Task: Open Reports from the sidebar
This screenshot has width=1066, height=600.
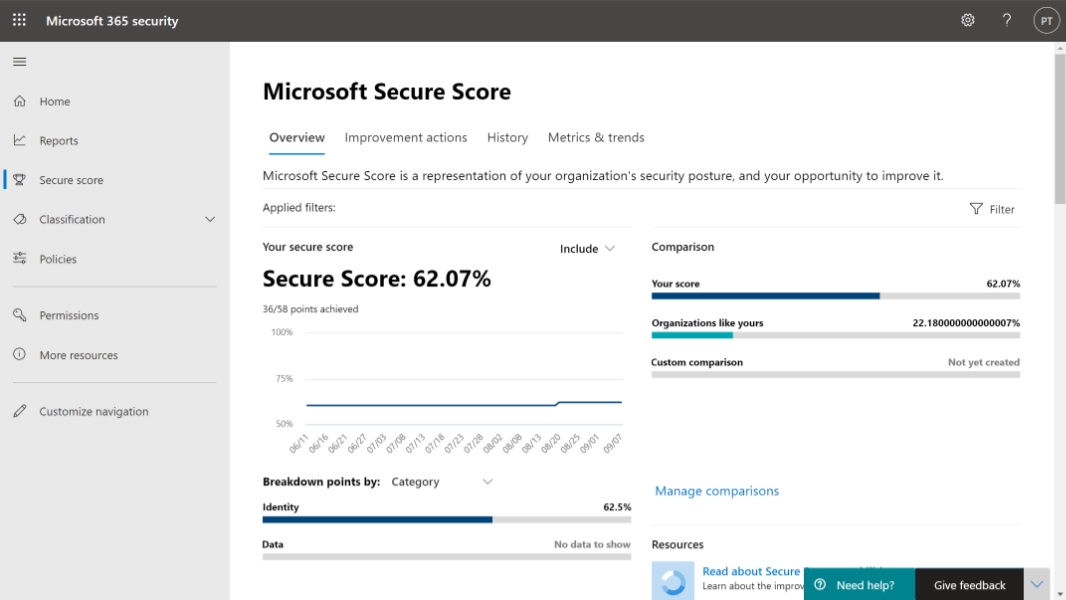Action: pos(58,141)
